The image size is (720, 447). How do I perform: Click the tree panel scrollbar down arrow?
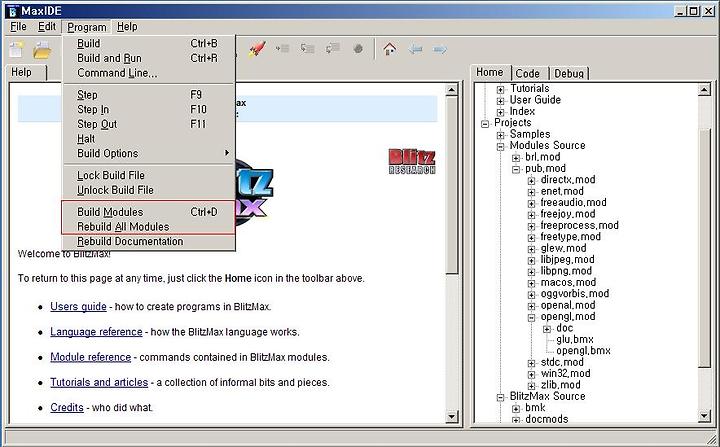(704, 416)
